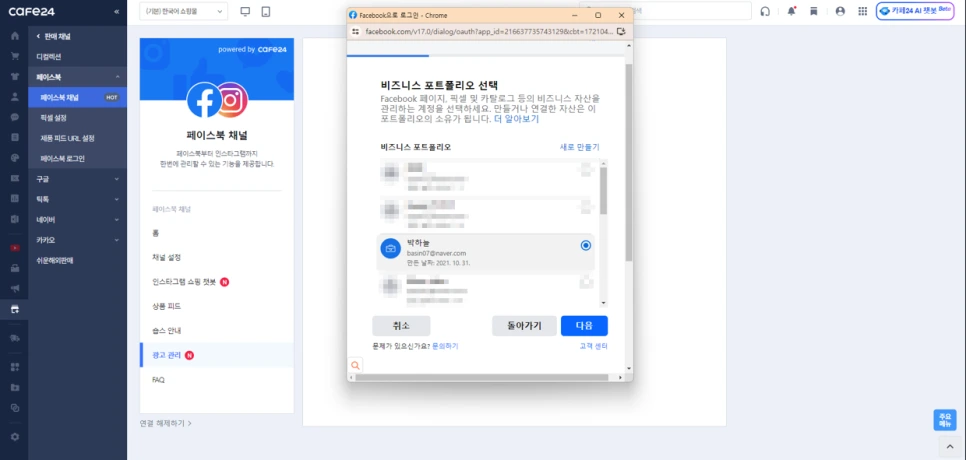Click 연결 해제하기 link
This screenshot has width=966, height=460.
[166, 423]
